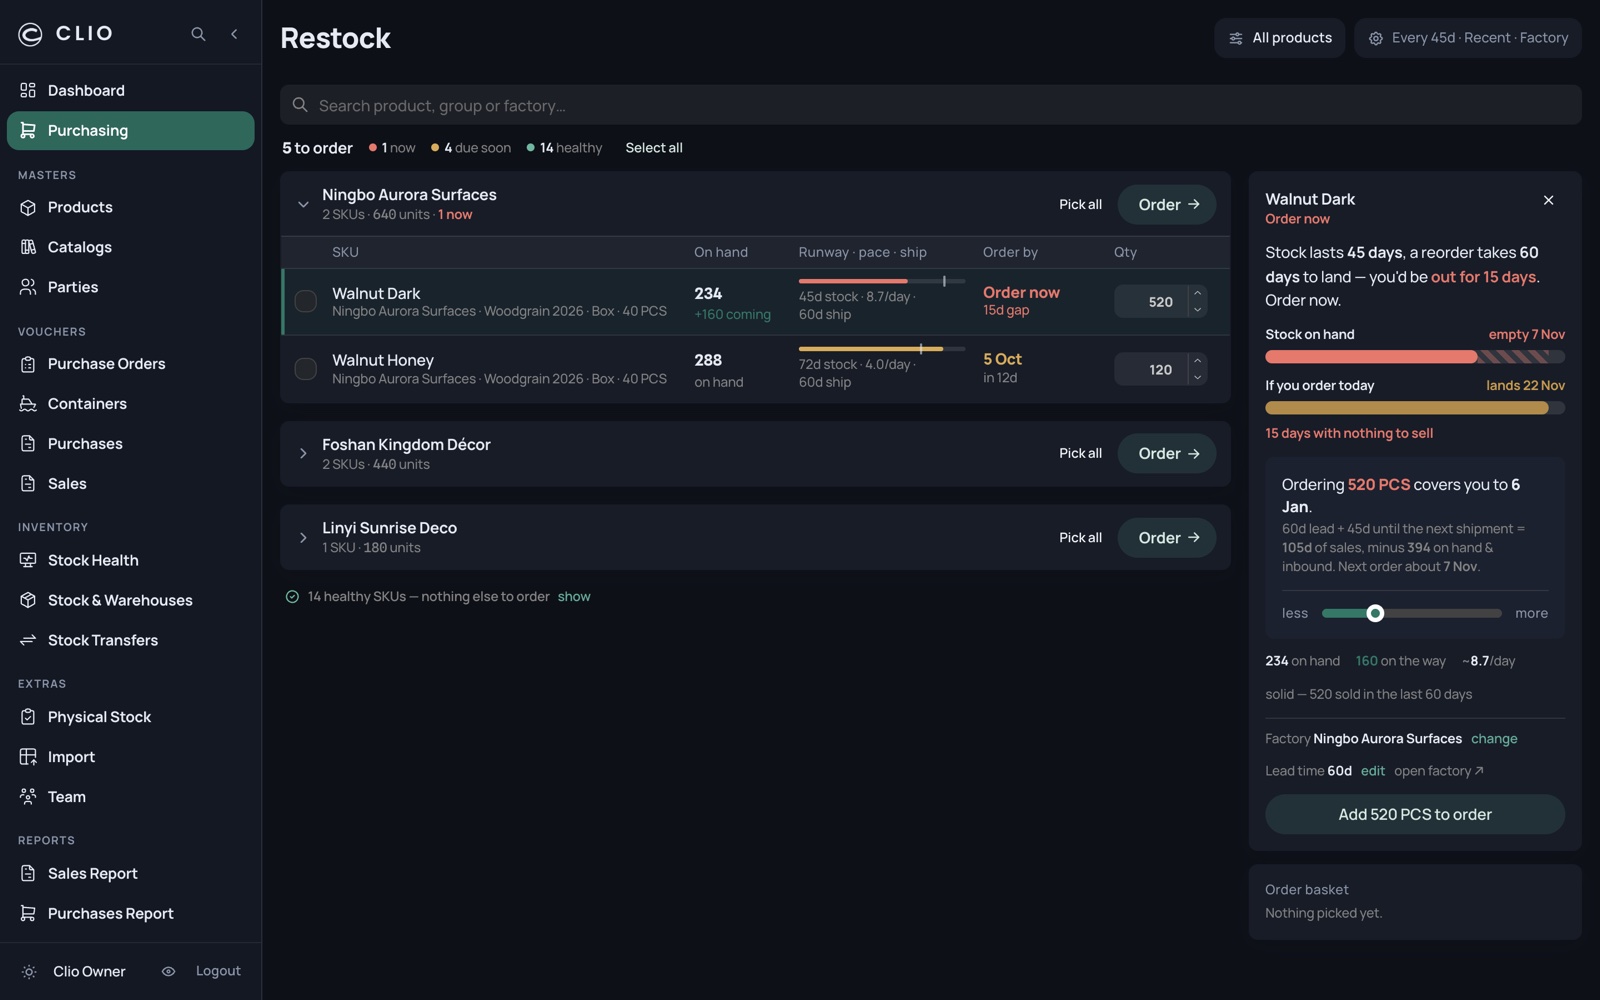The width and height of the screenshot is (1600, 1000).
Task: Click Select all
Action: click(x=654, y=148)
